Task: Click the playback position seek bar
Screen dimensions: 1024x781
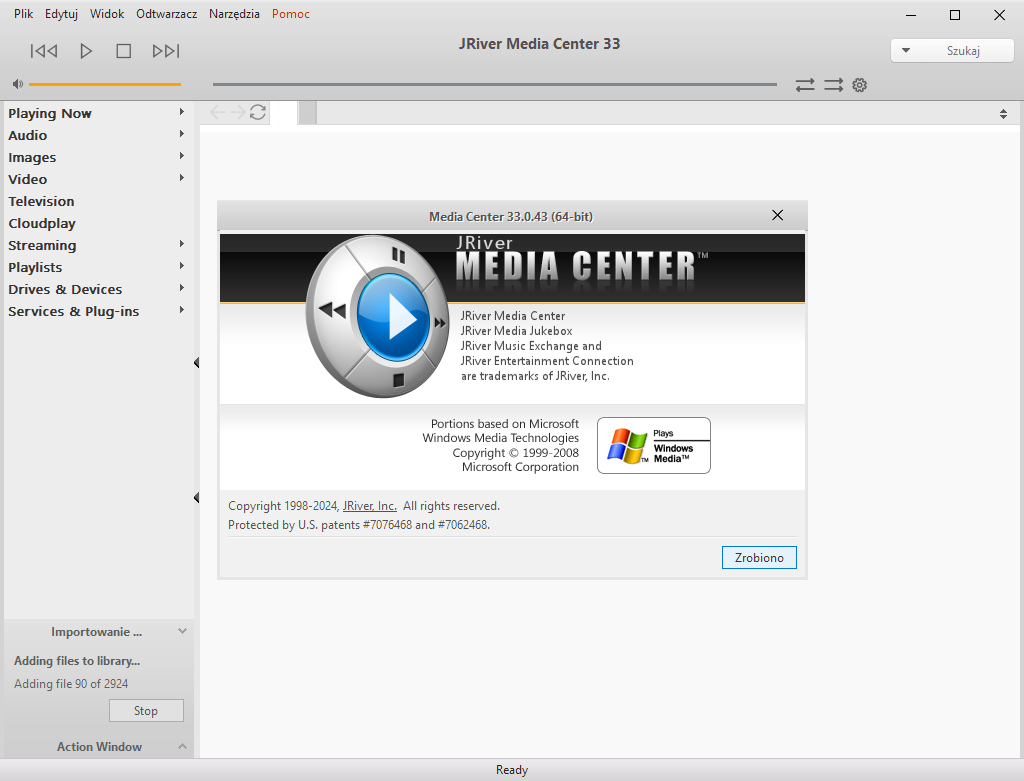Action: (494, 84)
